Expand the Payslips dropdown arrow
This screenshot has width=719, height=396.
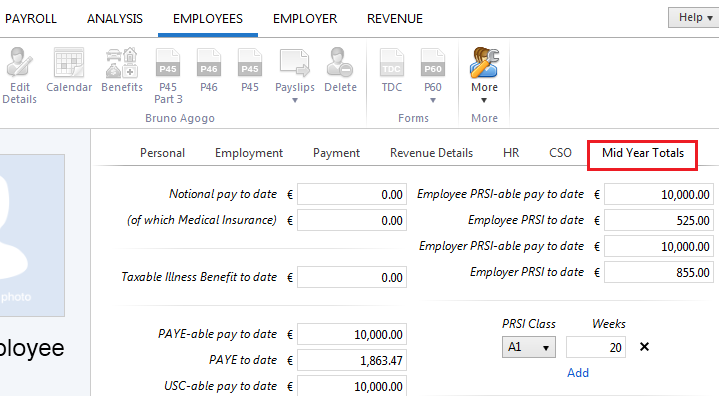pyautogui.click(x=295, y=100)
